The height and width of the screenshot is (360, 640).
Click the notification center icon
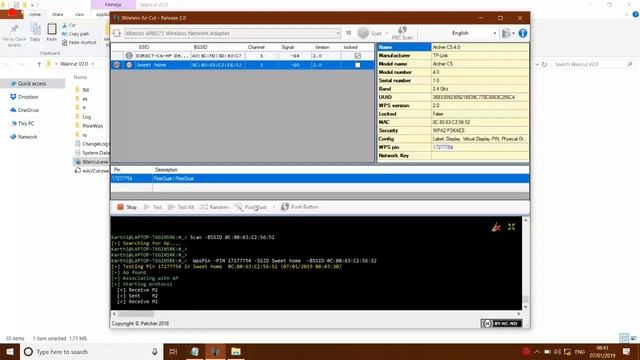pyautogui.click(x=627, y=351)
